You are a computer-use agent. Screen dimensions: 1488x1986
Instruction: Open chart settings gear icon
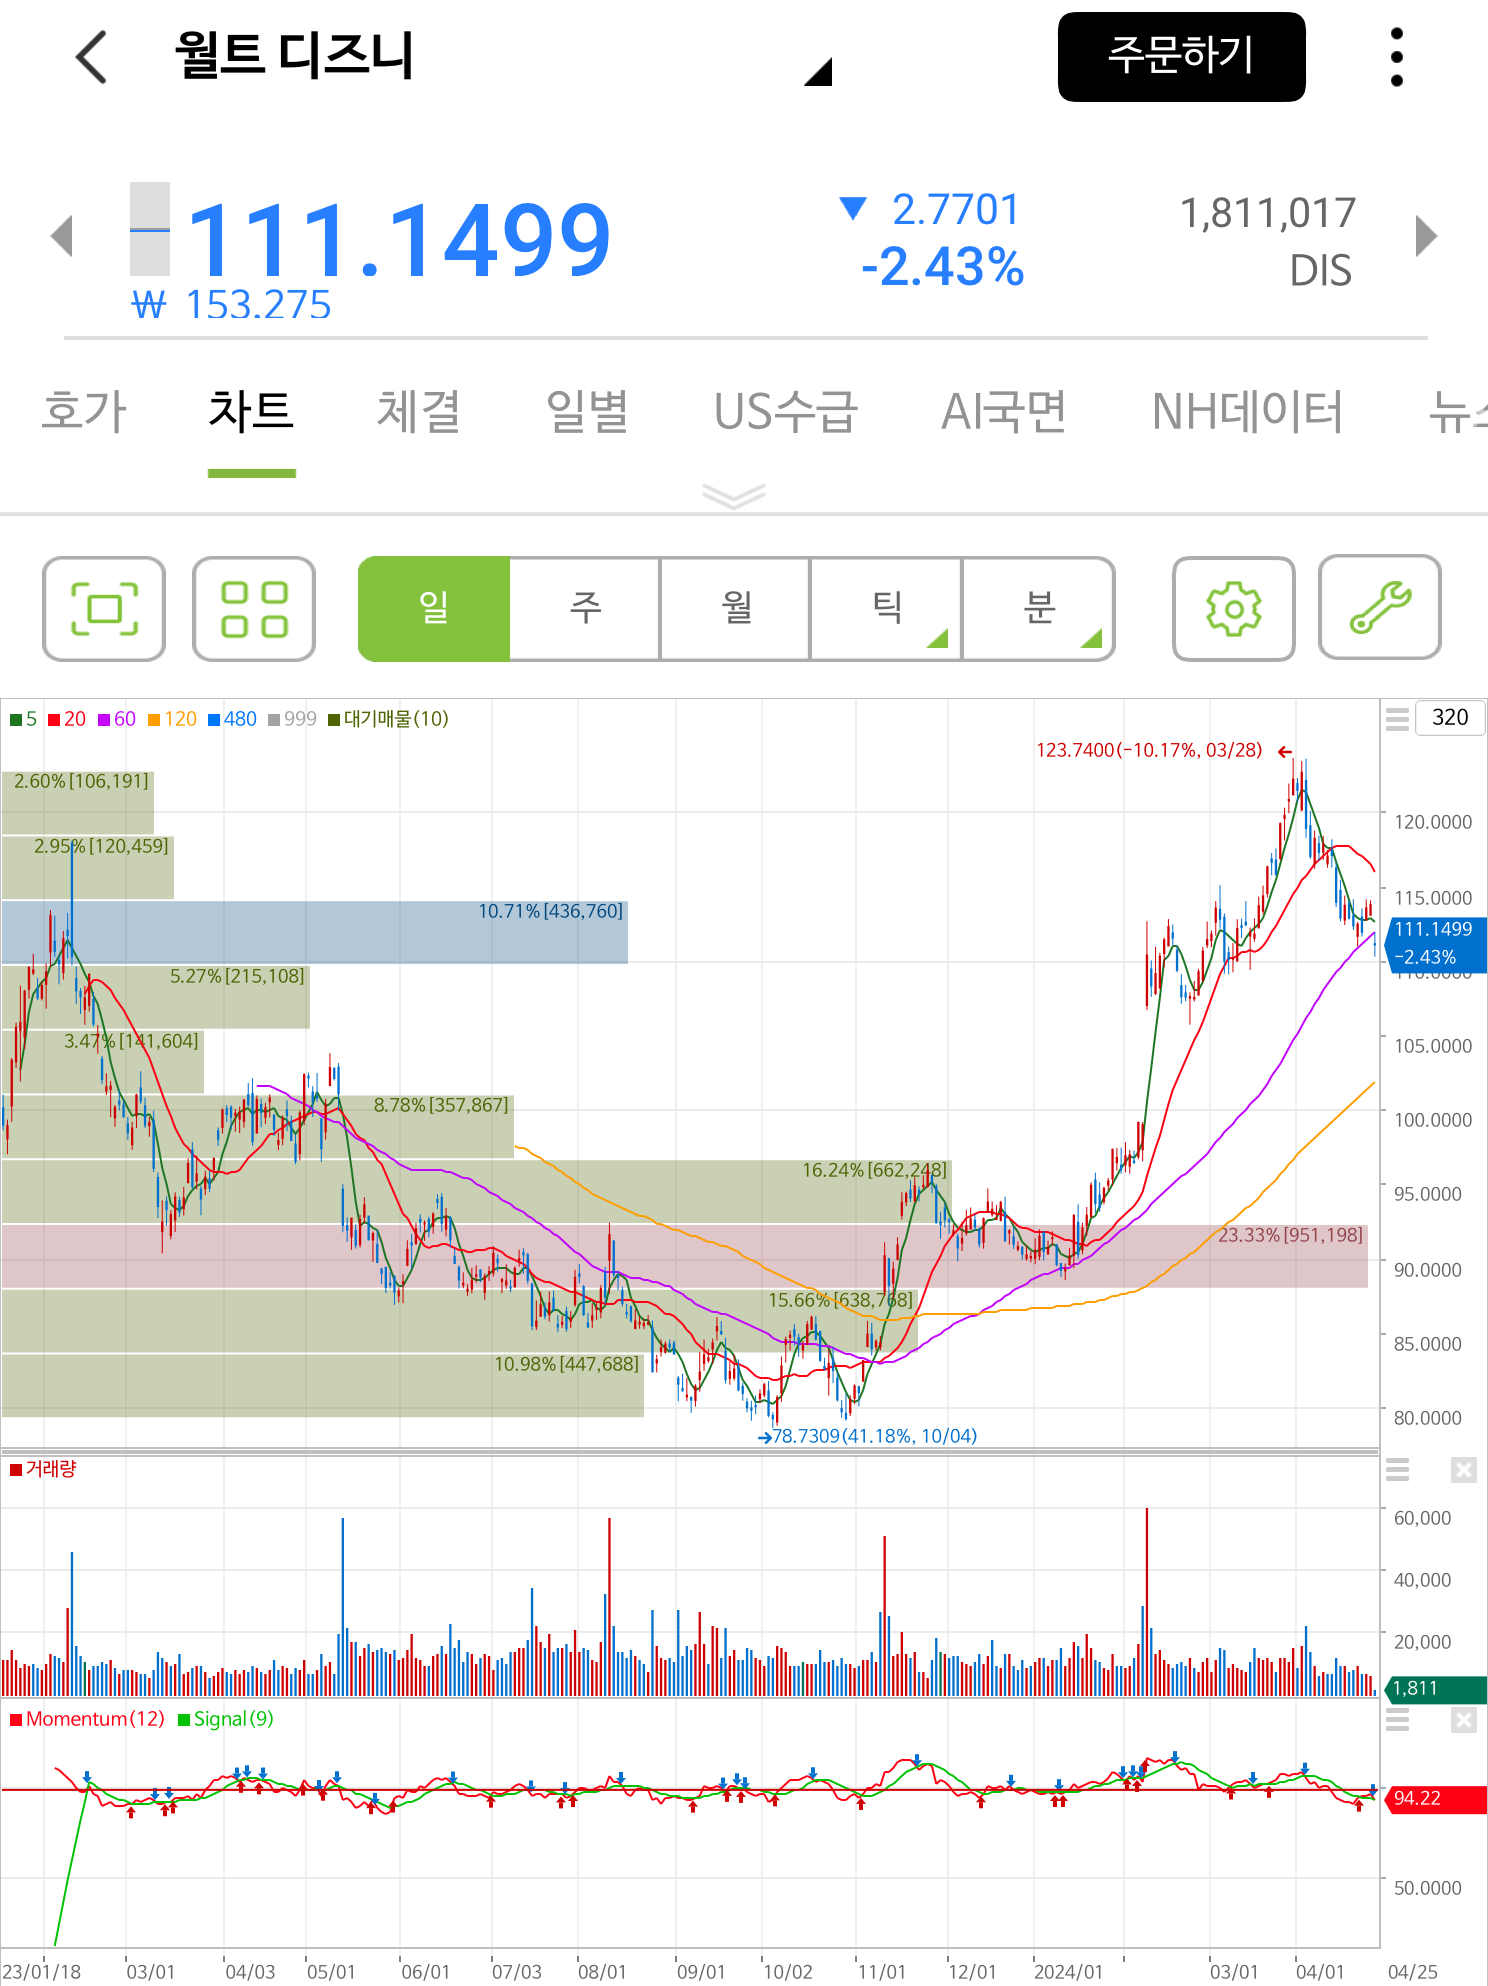point(1234,608)
